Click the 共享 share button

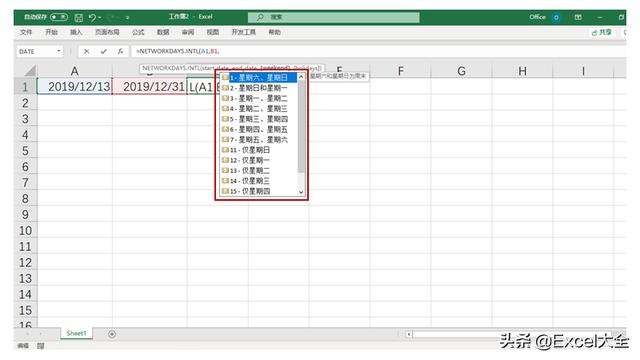602,32
